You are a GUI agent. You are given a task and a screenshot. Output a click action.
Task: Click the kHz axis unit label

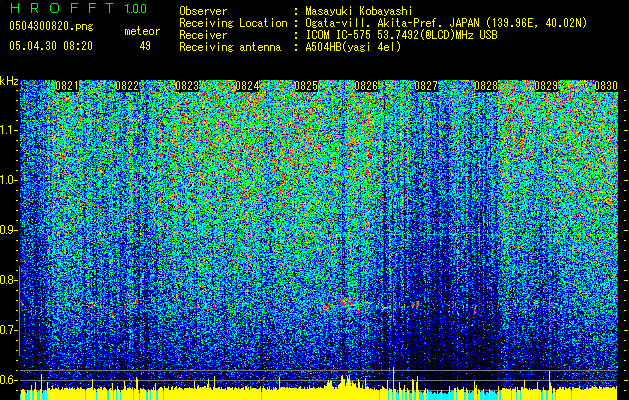point(9,81)
